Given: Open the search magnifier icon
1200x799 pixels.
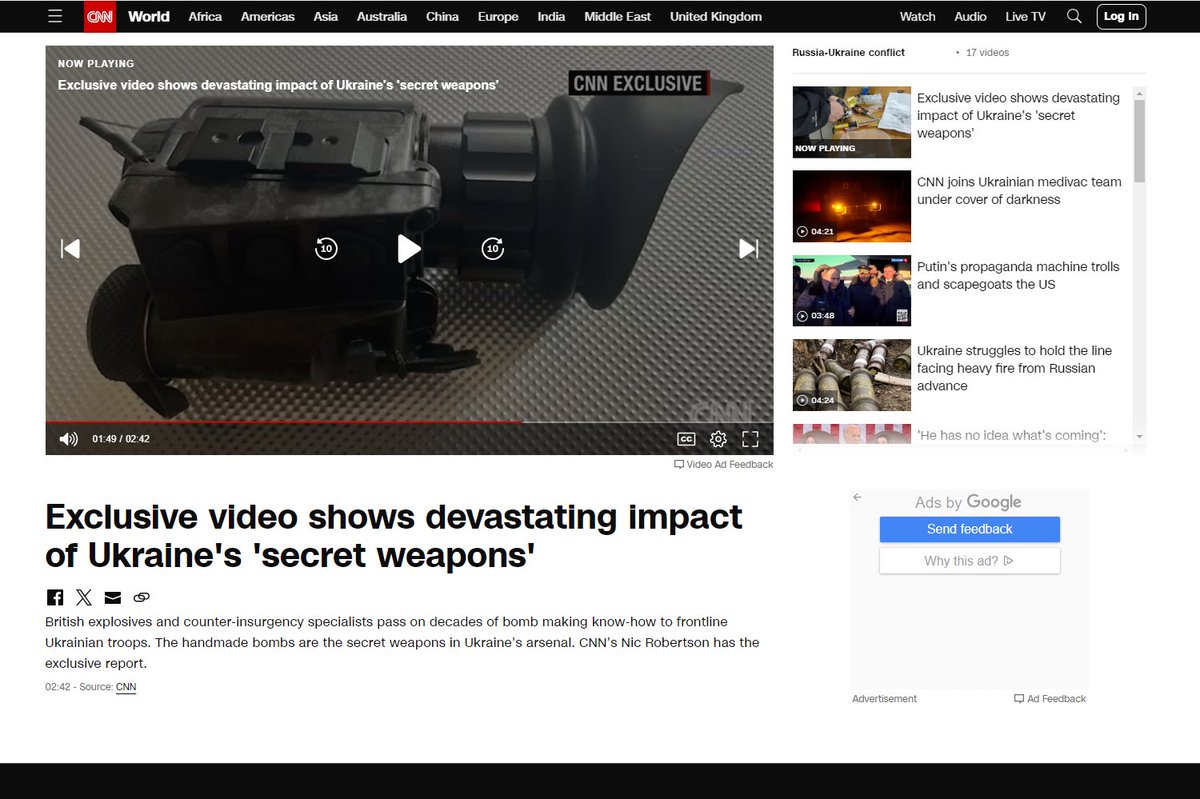Looking at the screenshot, I should coord(1074,16).
